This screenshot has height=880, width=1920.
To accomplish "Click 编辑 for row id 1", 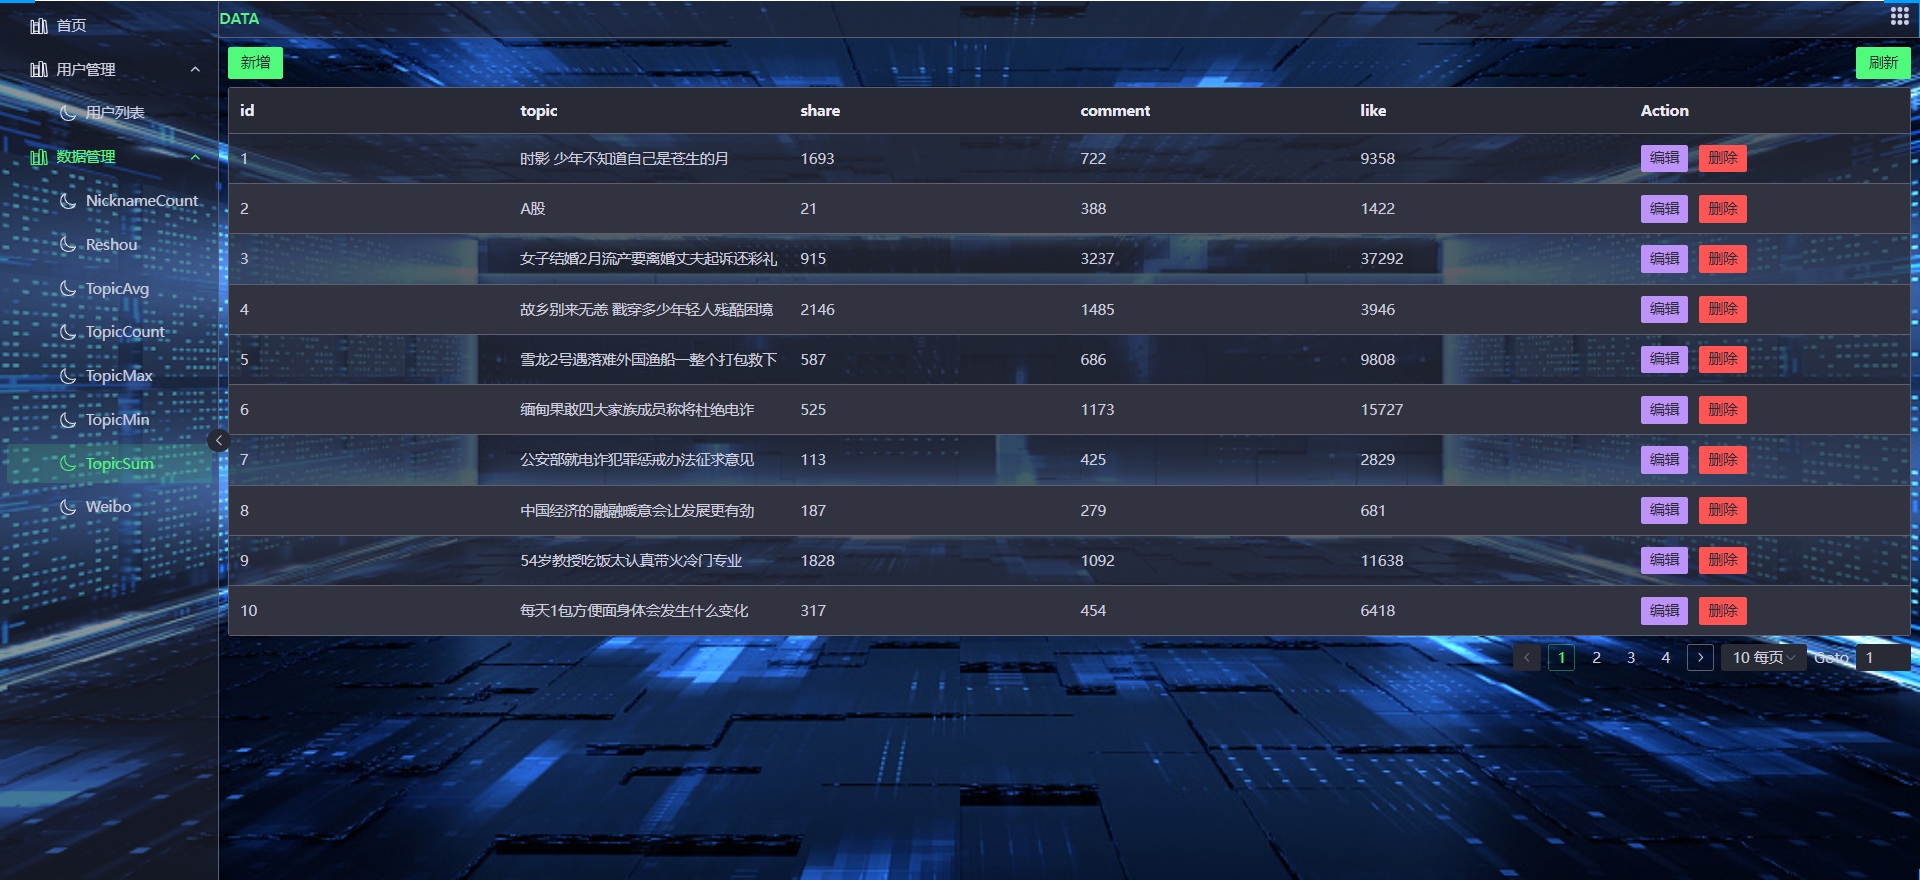I will (1664, 158).
